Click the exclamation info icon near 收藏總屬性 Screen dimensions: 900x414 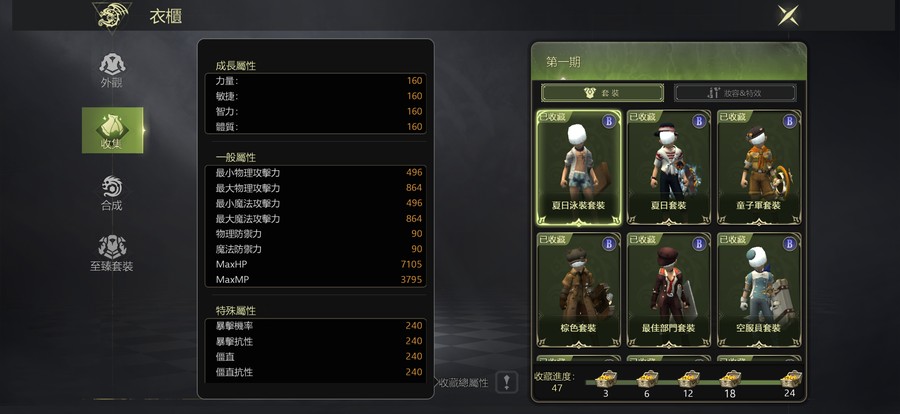point(507,382)
